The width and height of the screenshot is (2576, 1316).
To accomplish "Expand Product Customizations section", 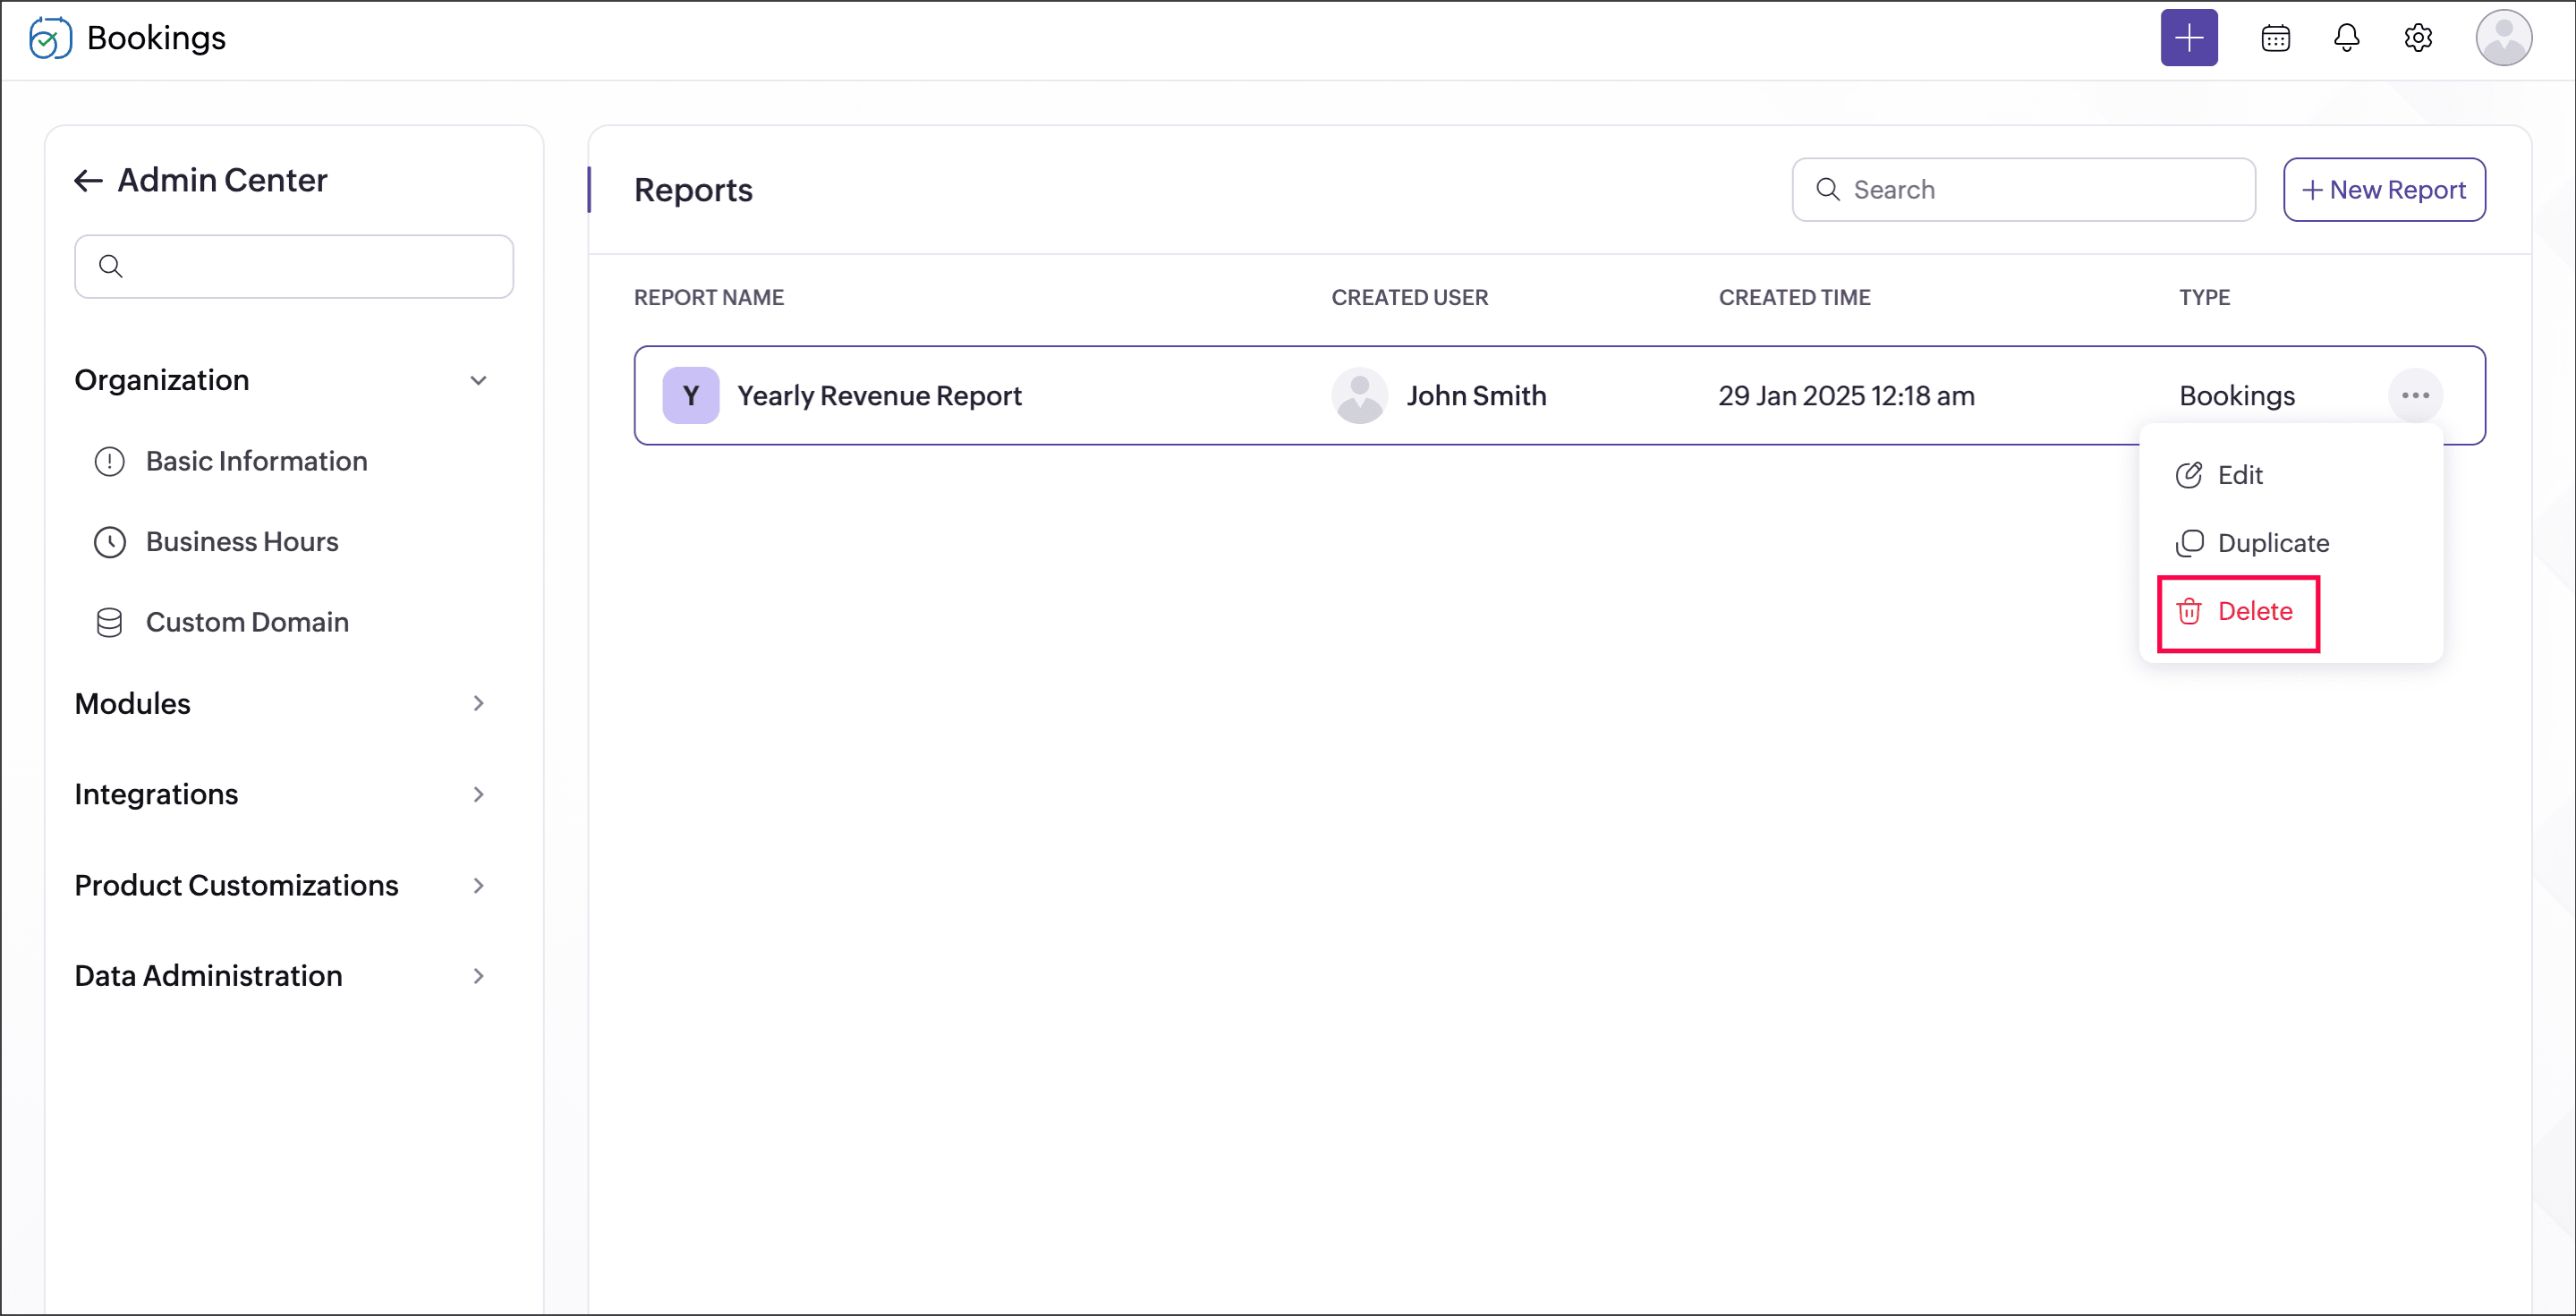I will [x=478, y=885].
